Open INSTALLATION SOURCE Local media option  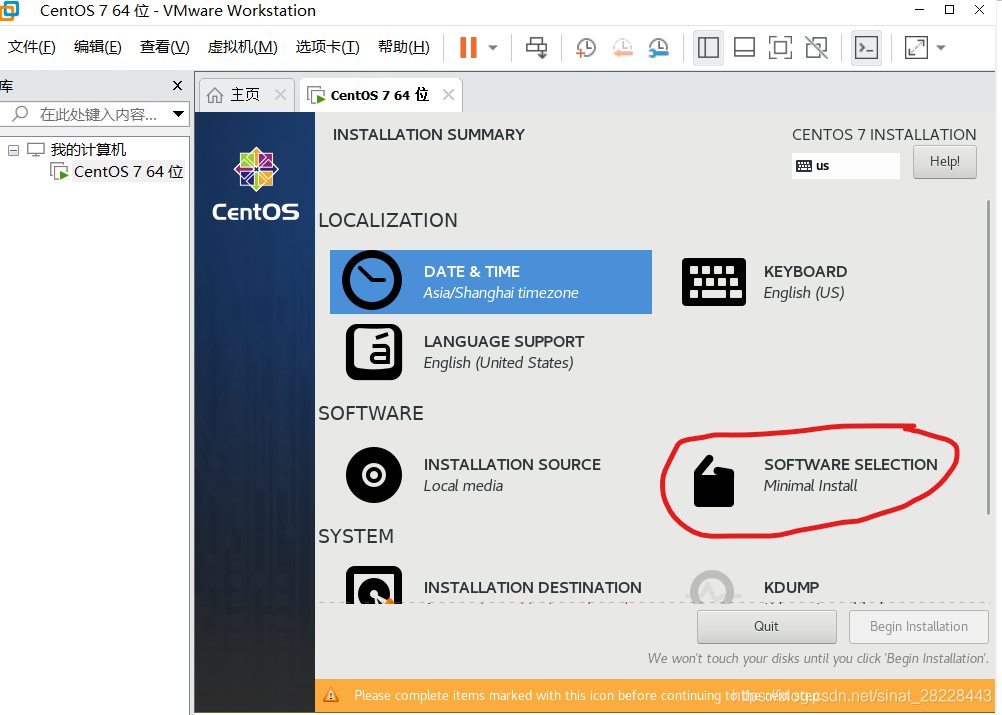pyautogui.click(x=512, y=475)
